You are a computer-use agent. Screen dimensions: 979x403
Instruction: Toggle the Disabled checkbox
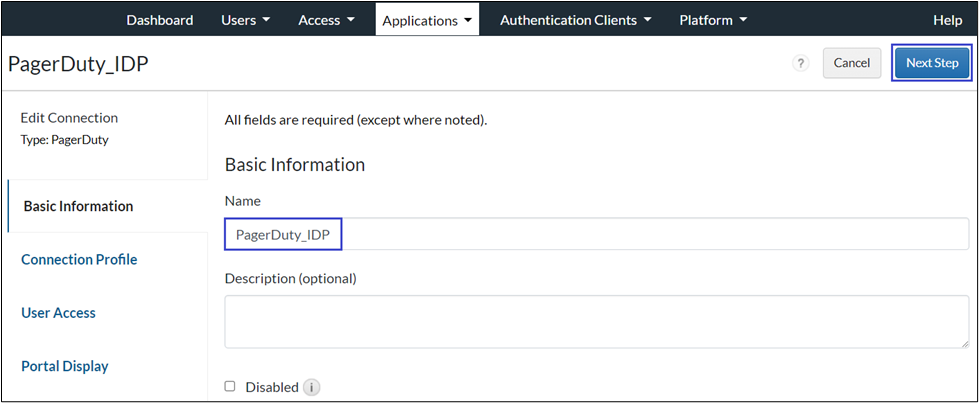click(x=230, y=386)
